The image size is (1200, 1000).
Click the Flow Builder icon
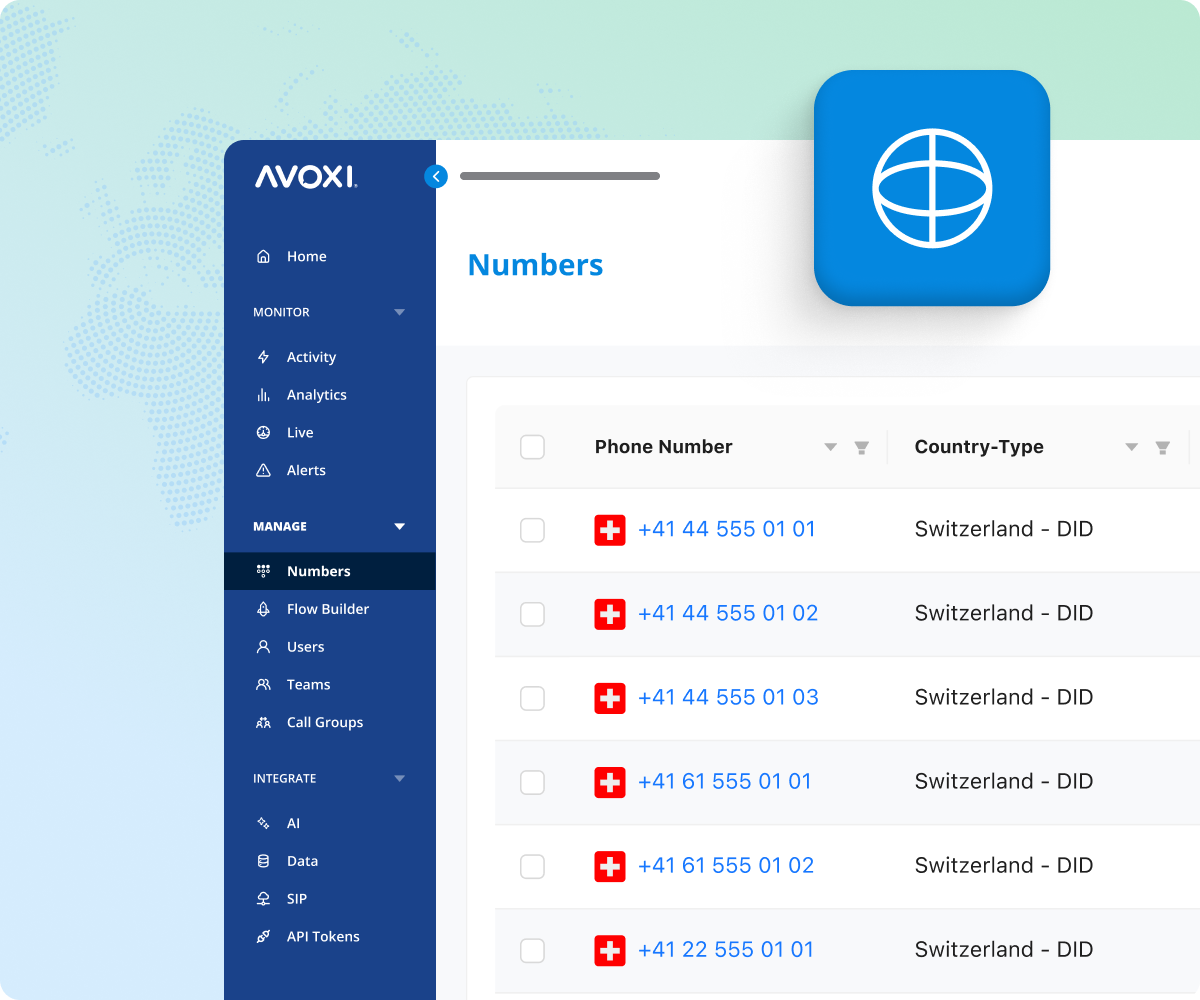point(263,609)
